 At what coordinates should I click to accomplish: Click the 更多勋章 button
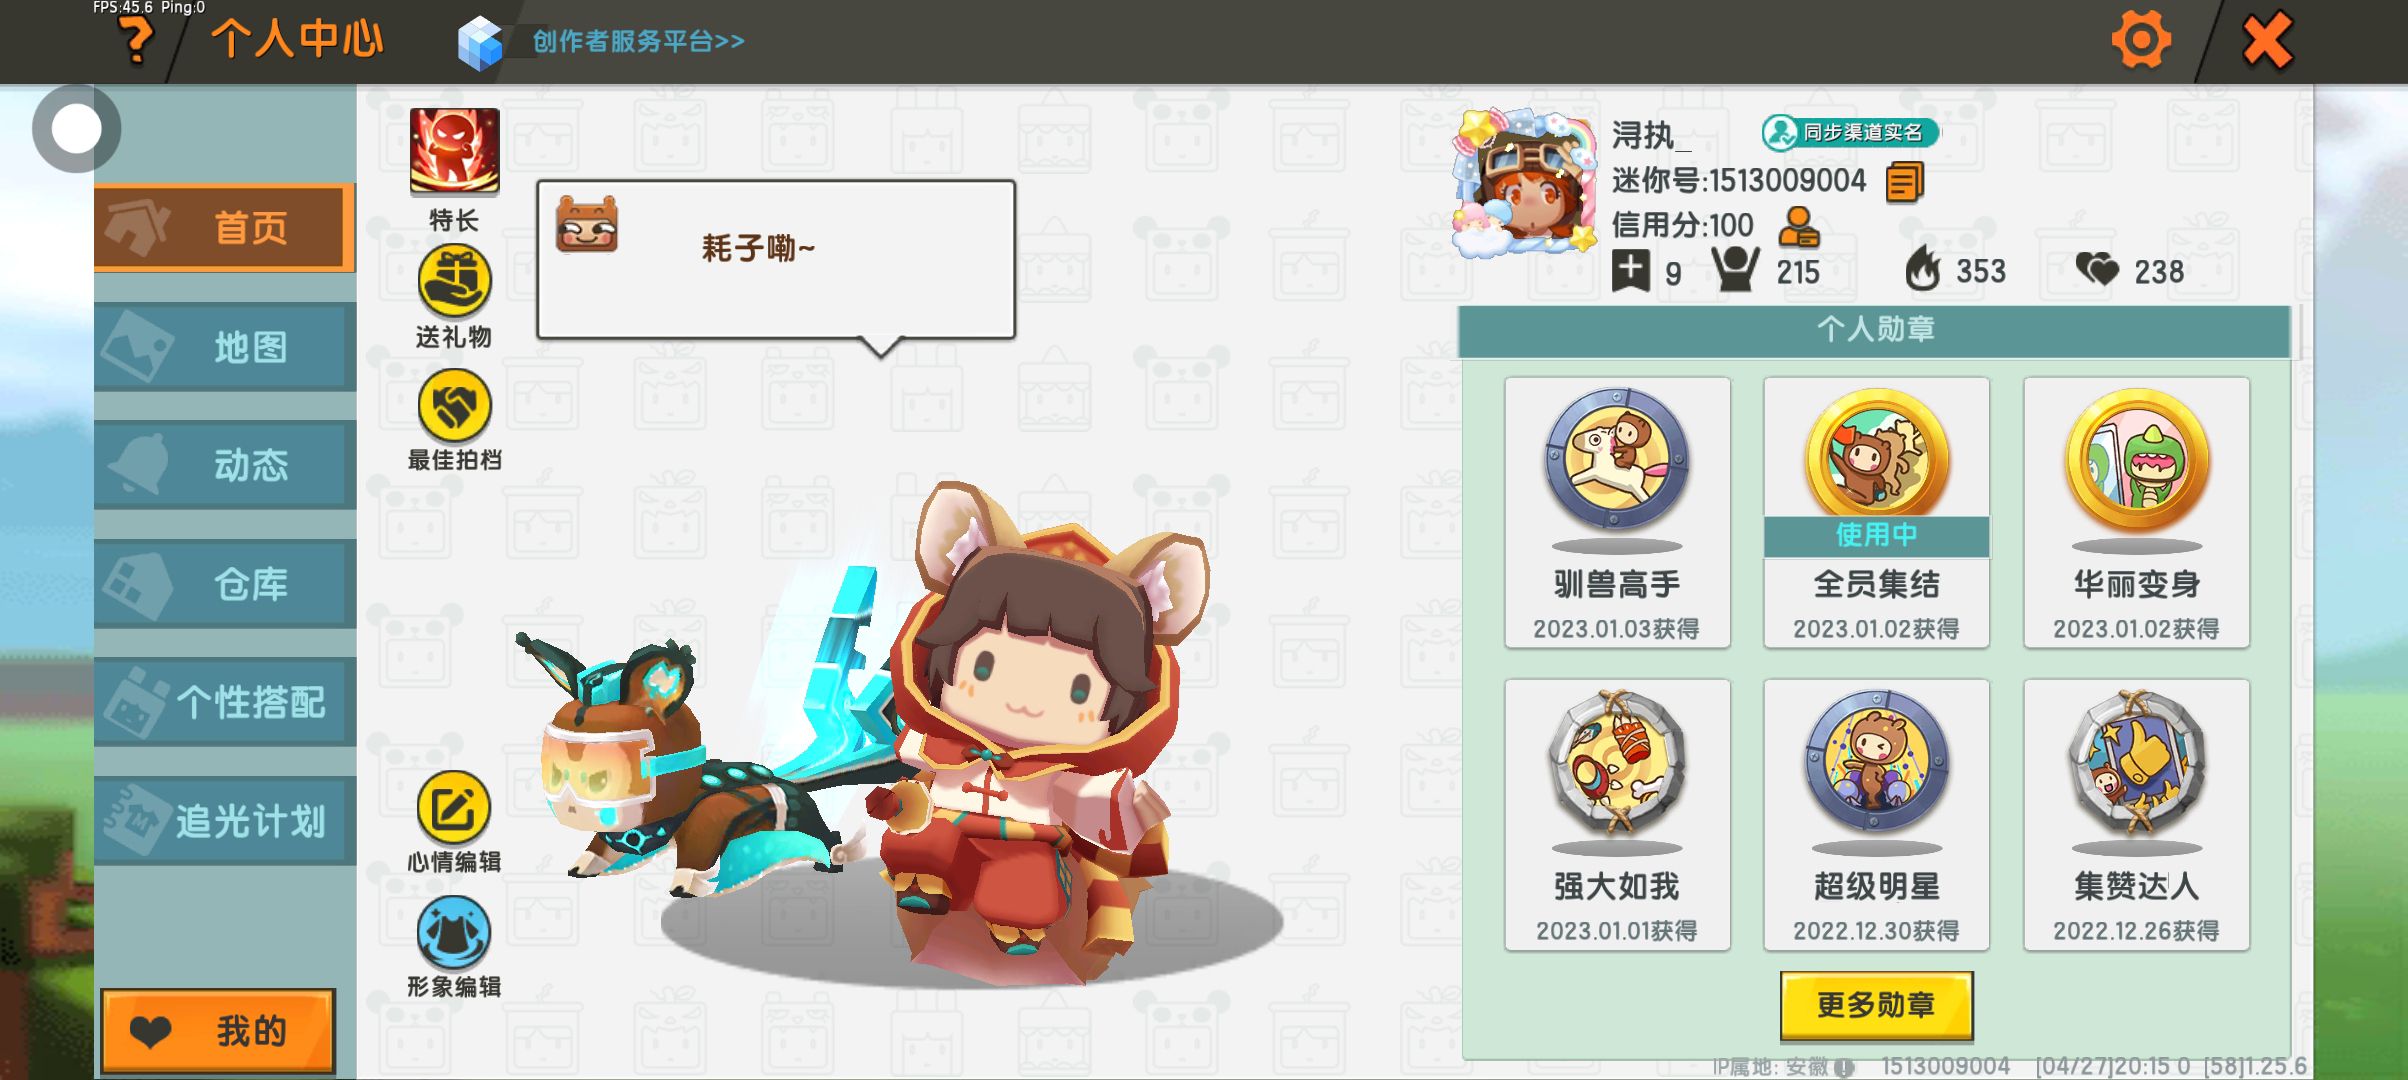pyautogui.click(x=1876, y=1005)
